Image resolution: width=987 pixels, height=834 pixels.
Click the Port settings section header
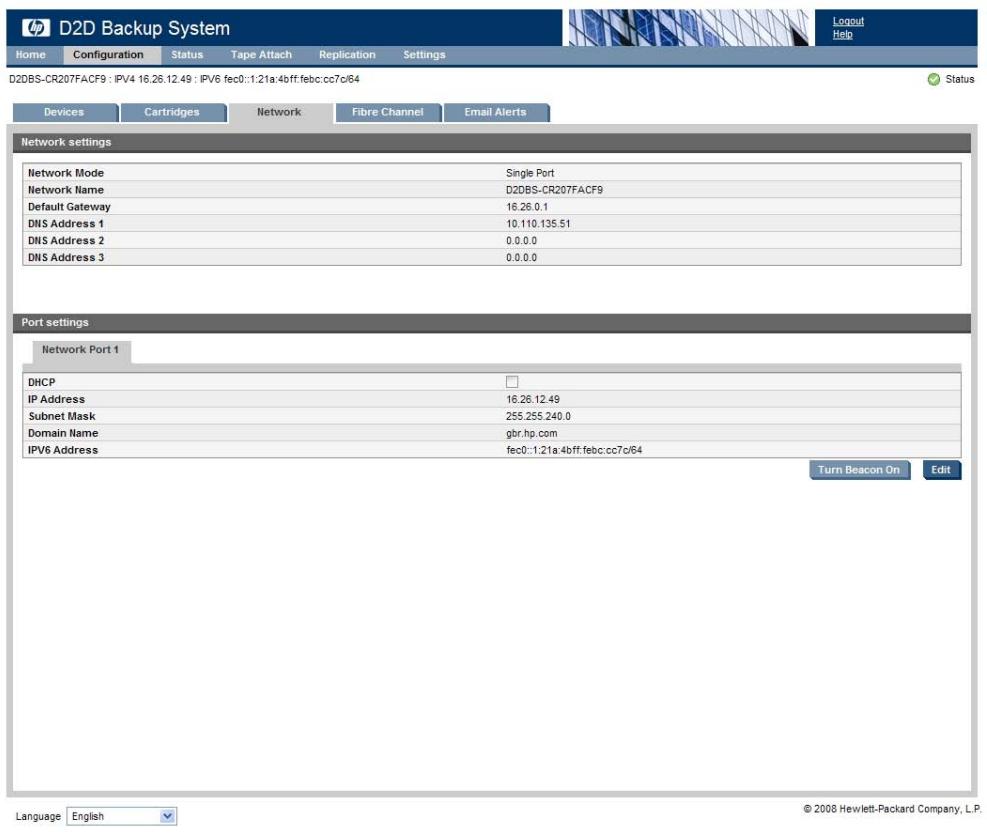[x=492, y=322]
